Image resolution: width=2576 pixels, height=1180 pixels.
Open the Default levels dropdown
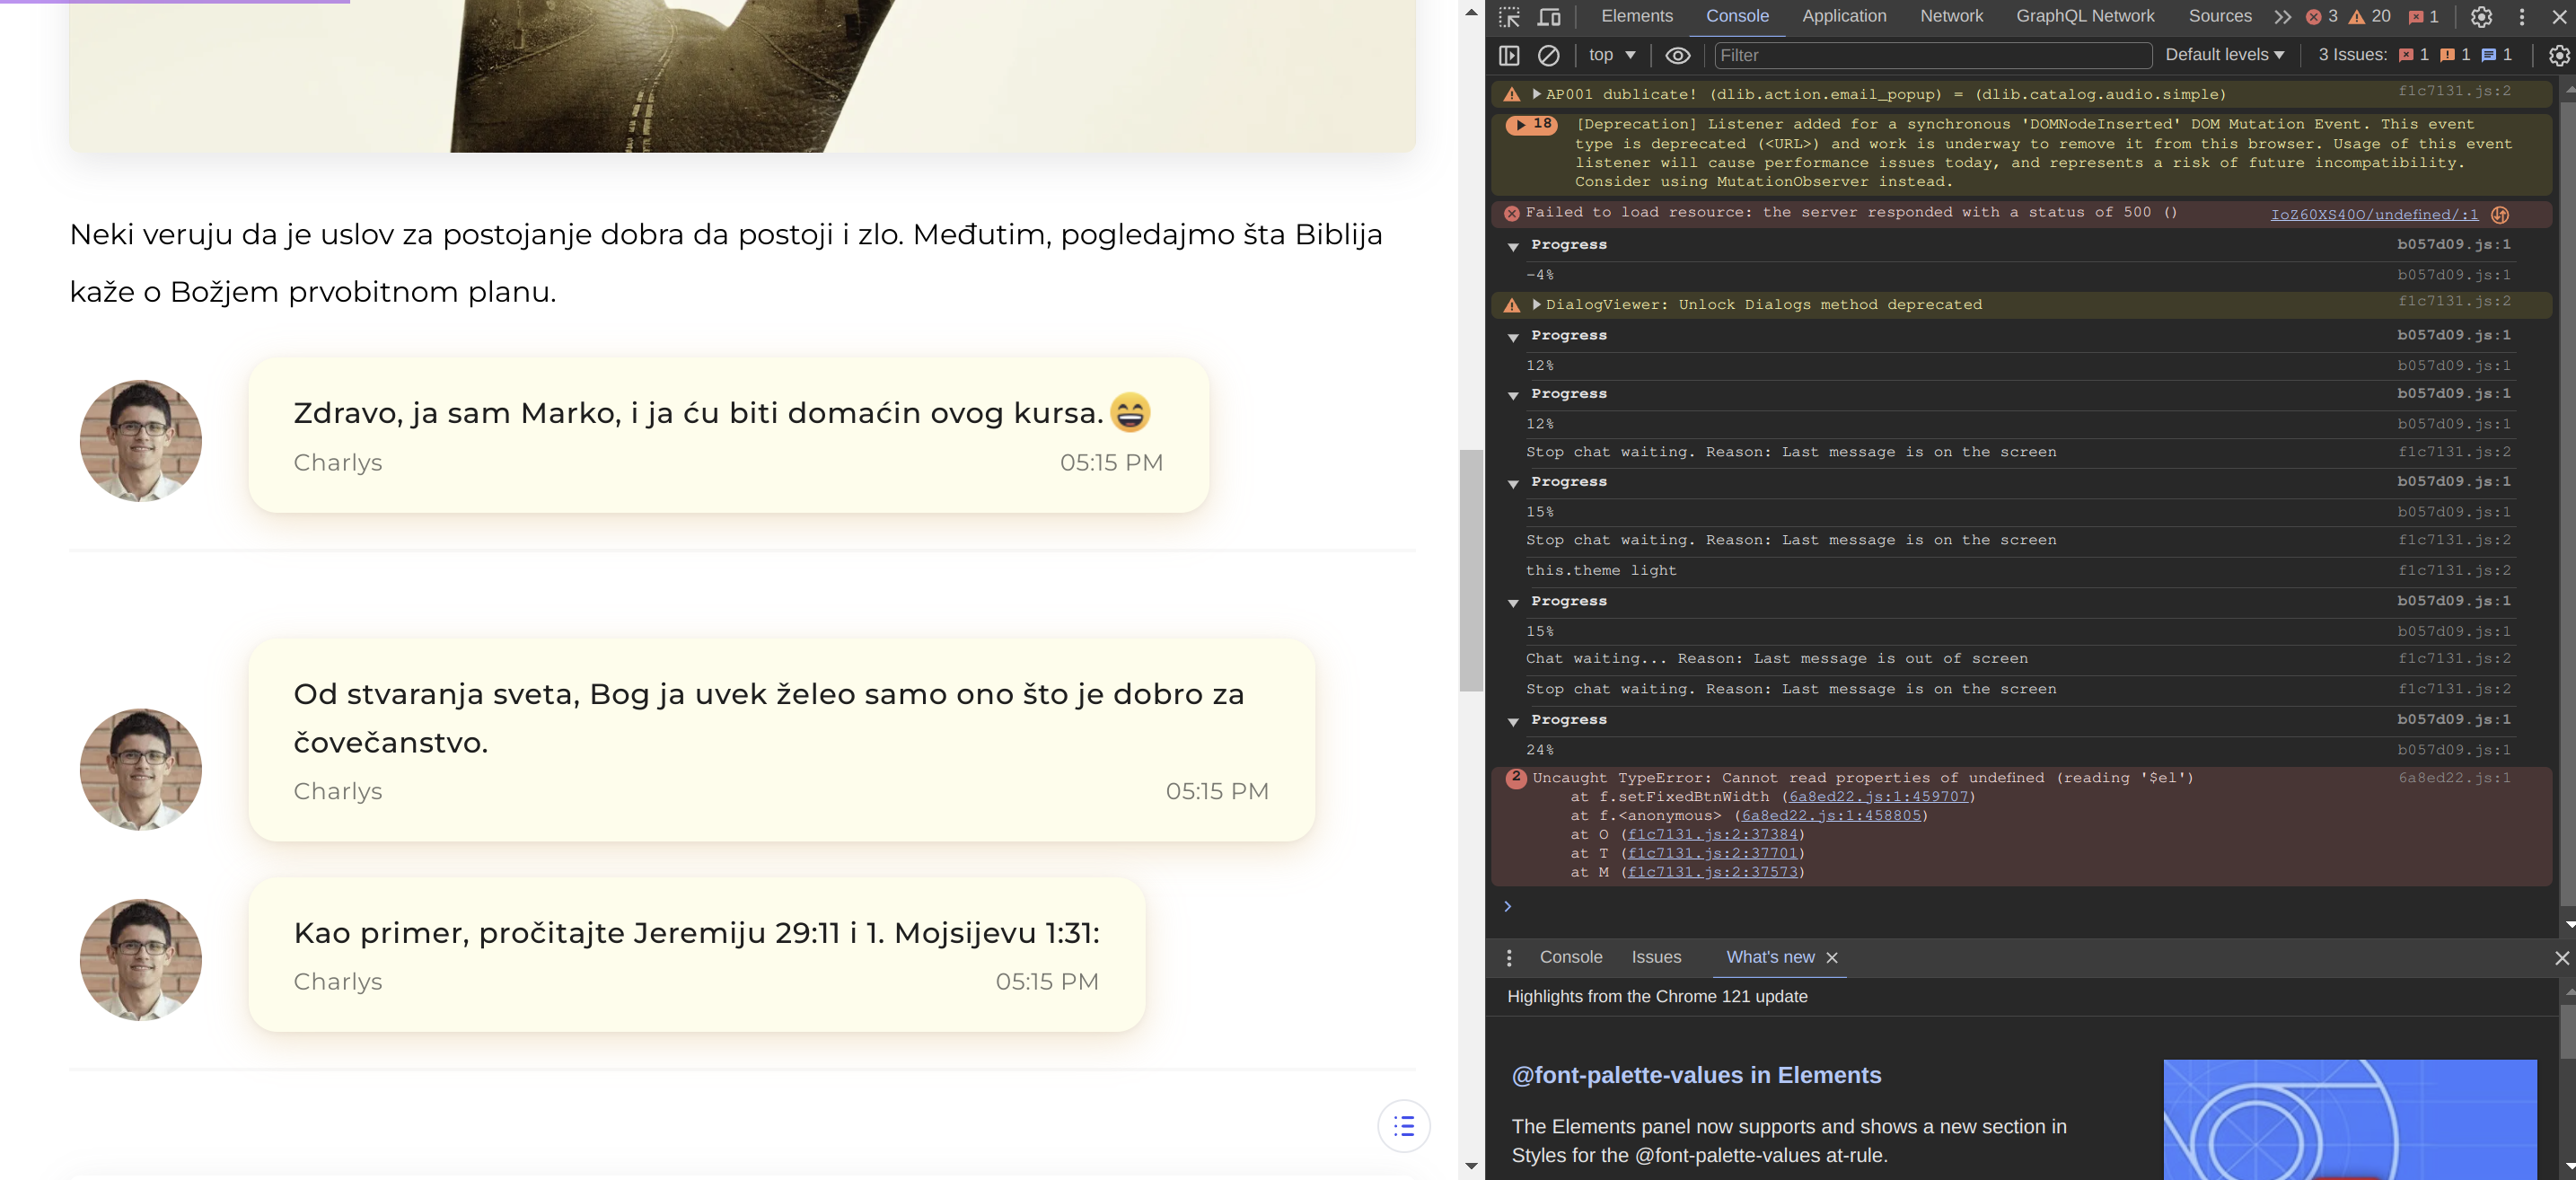[x=2225, y=56]
